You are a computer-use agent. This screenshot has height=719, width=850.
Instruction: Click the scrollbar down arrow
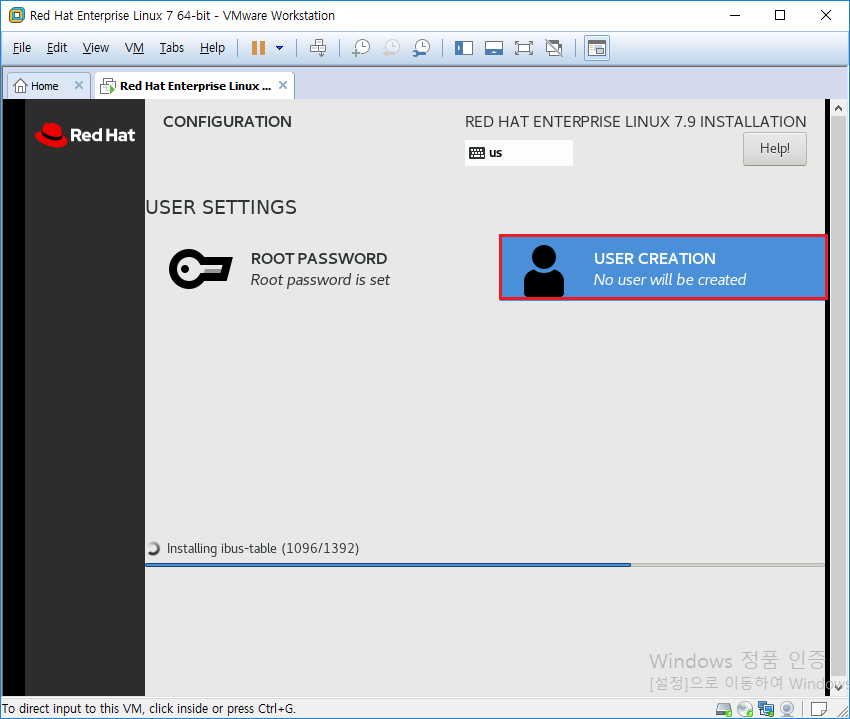coord(838,688)
